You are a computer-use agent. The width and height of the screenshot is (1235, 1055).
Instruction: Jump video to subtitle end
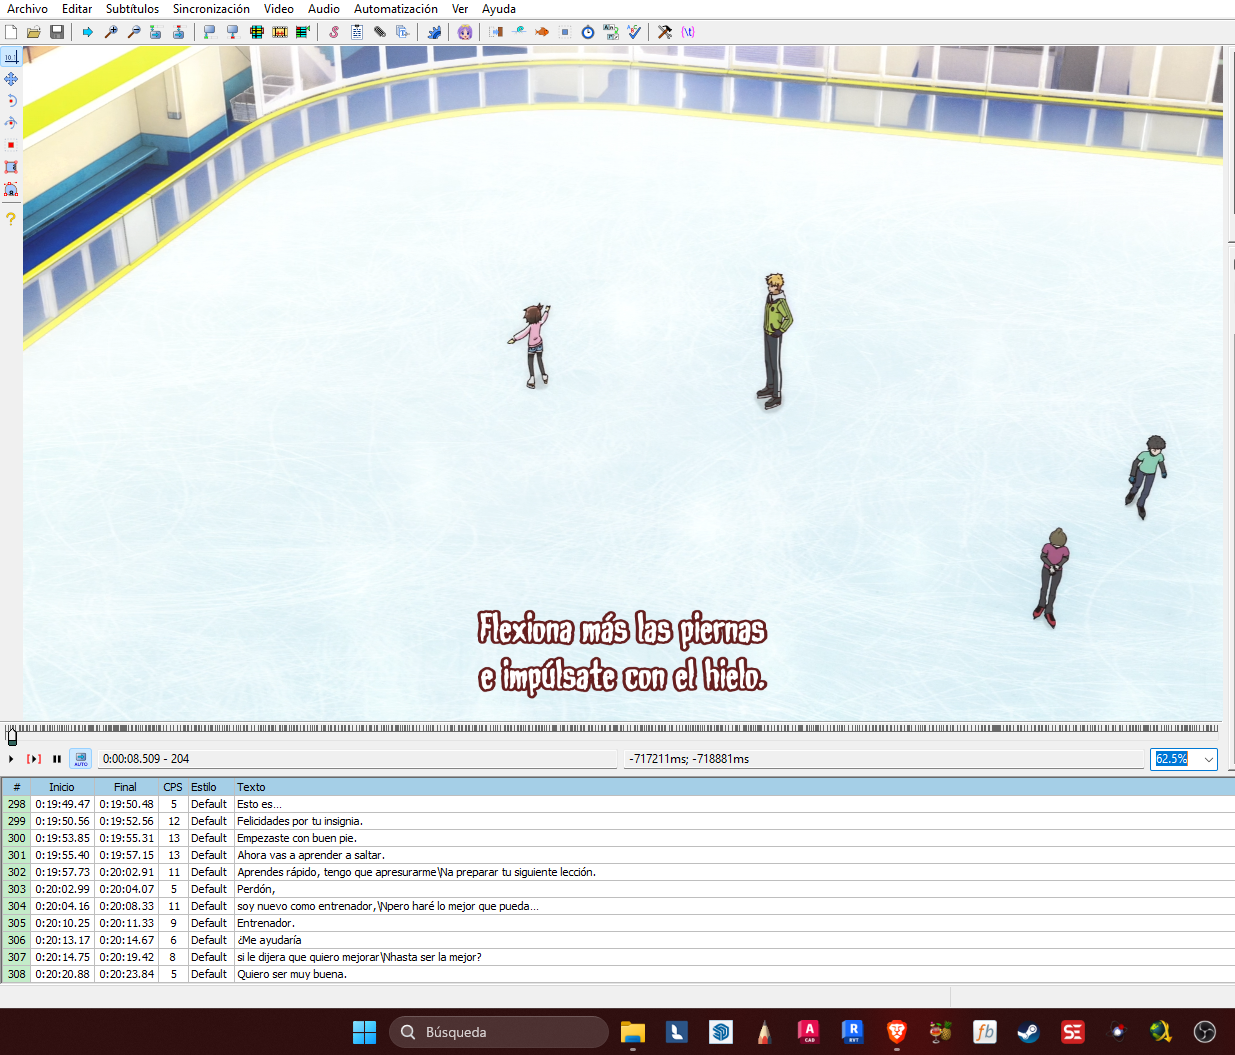pos(179,32)
